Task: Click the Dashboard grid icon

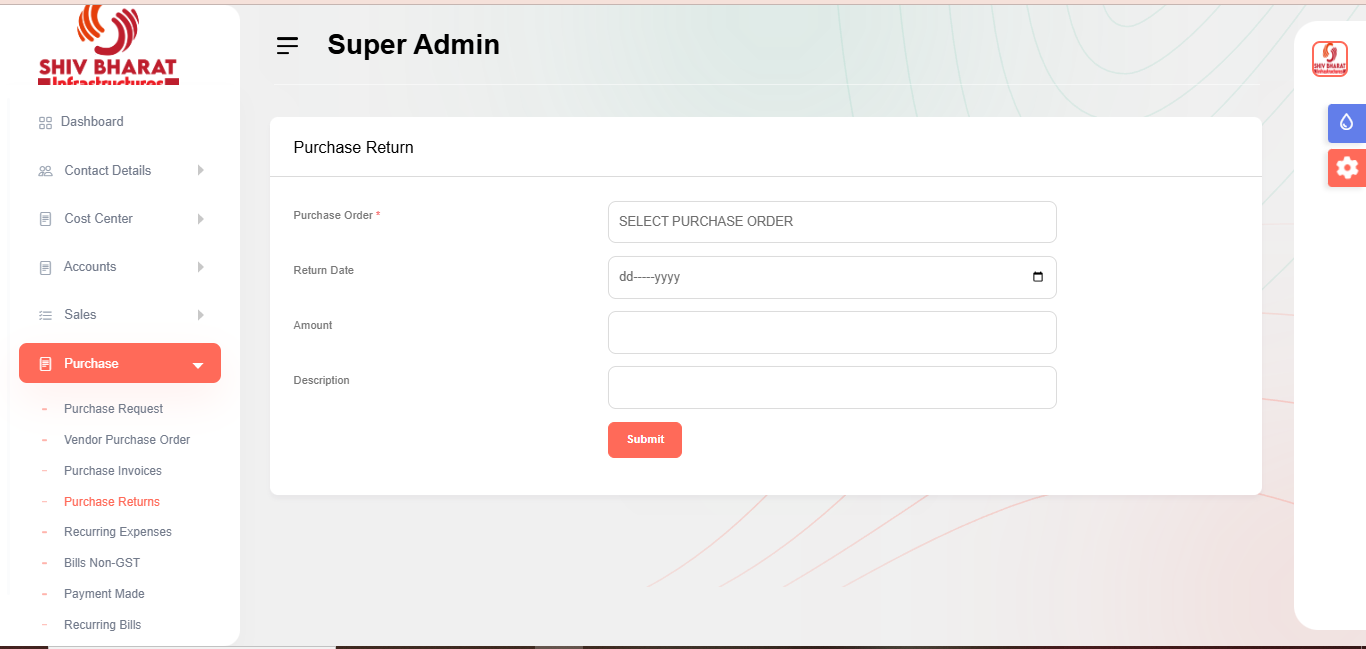Action: (45, 123)
